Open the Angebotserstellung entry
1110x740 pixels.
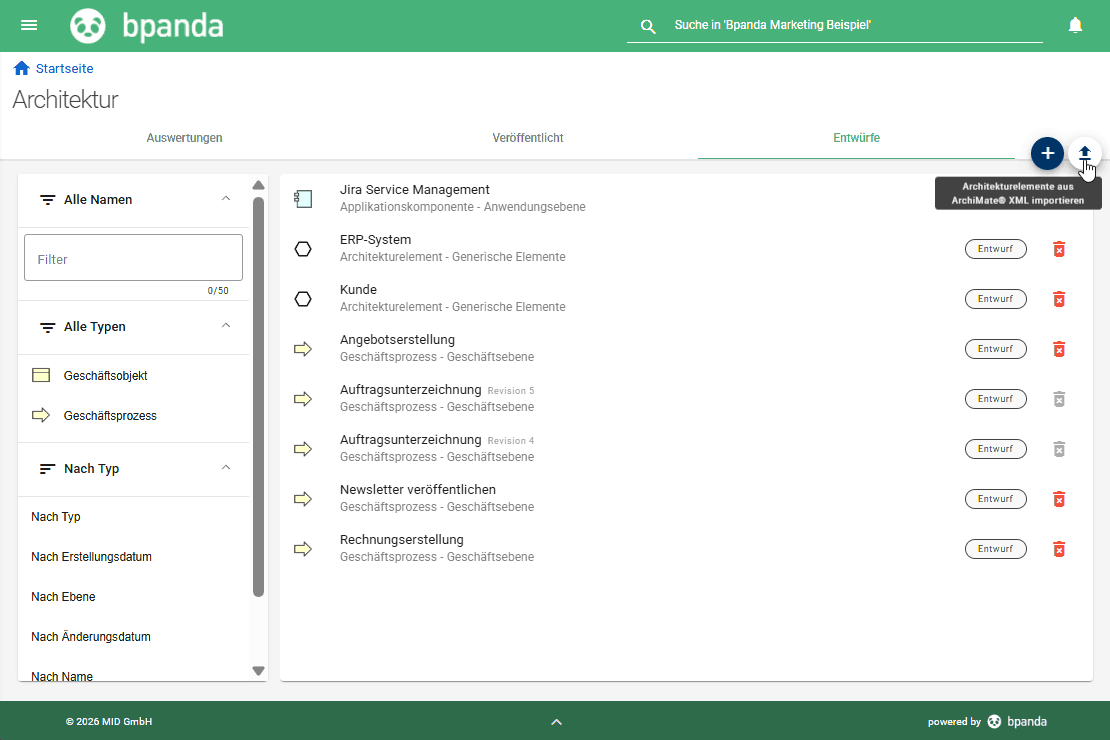coord(686,349)
